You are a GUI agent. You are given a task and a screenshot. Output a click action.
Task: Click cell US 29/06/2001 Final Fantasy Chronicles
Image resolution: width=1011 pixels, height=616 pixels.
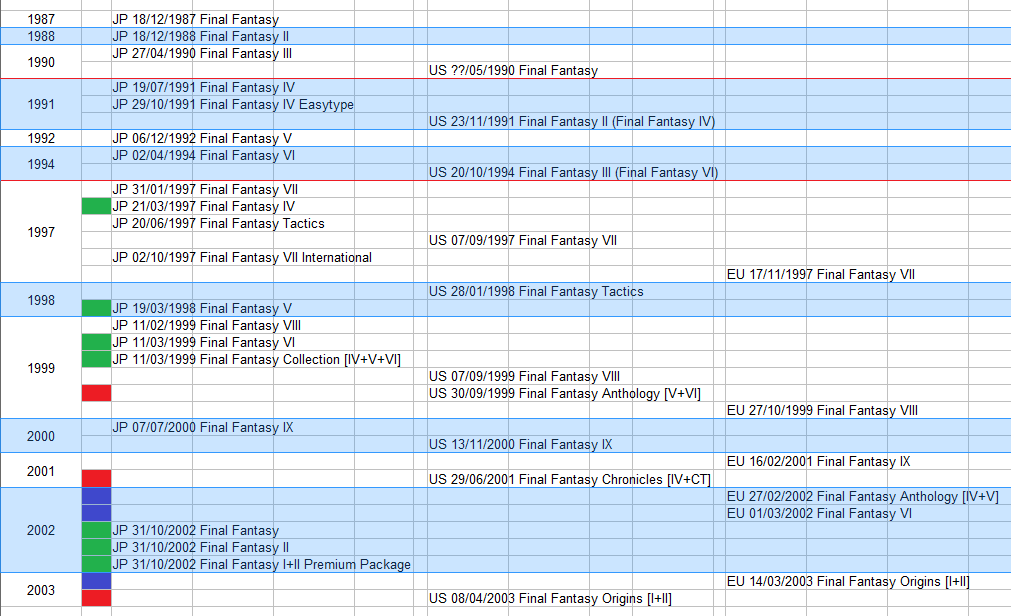[x=569, y=479]
